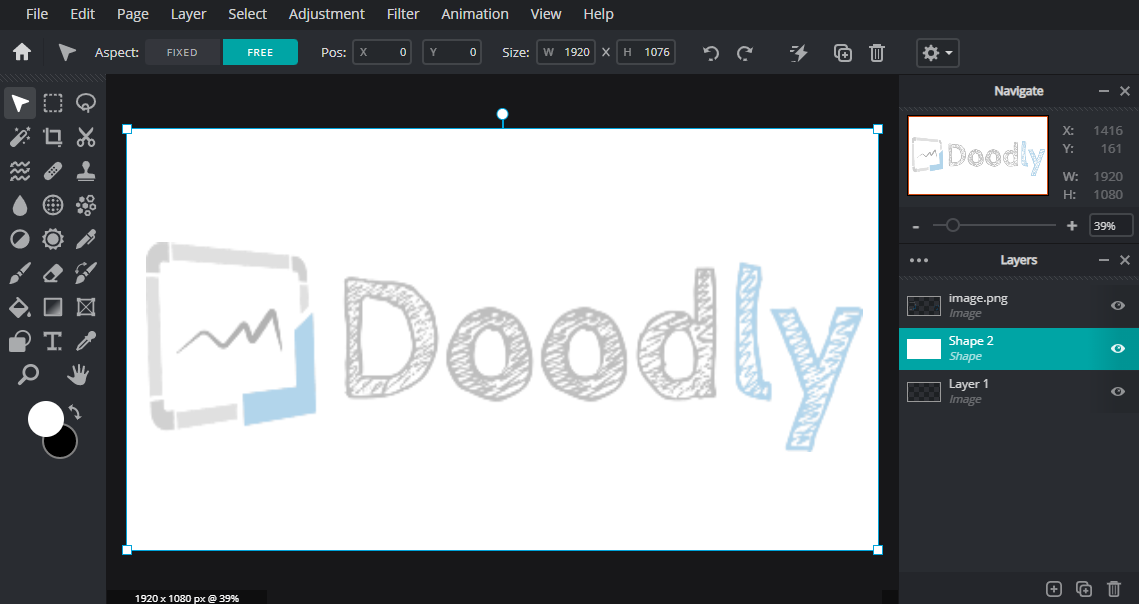Open the Layer menu

188,14
